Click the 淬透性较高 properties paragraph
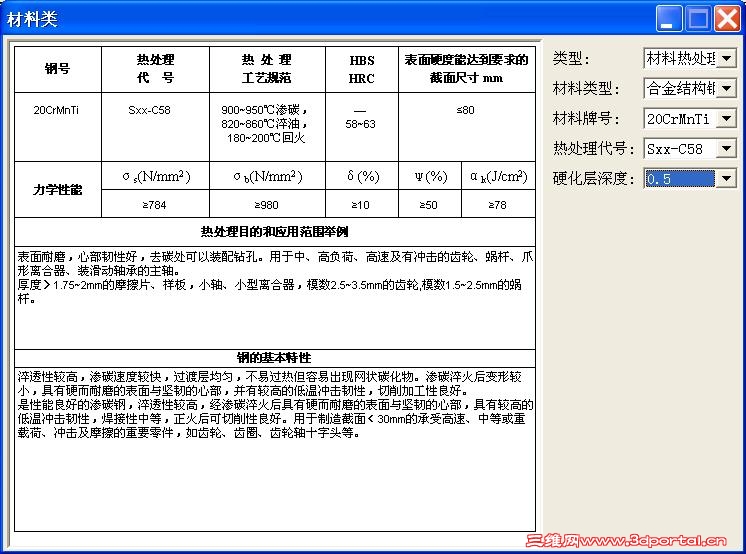The width and height of the screenshot is (746, 554). [x=275, y=405]
